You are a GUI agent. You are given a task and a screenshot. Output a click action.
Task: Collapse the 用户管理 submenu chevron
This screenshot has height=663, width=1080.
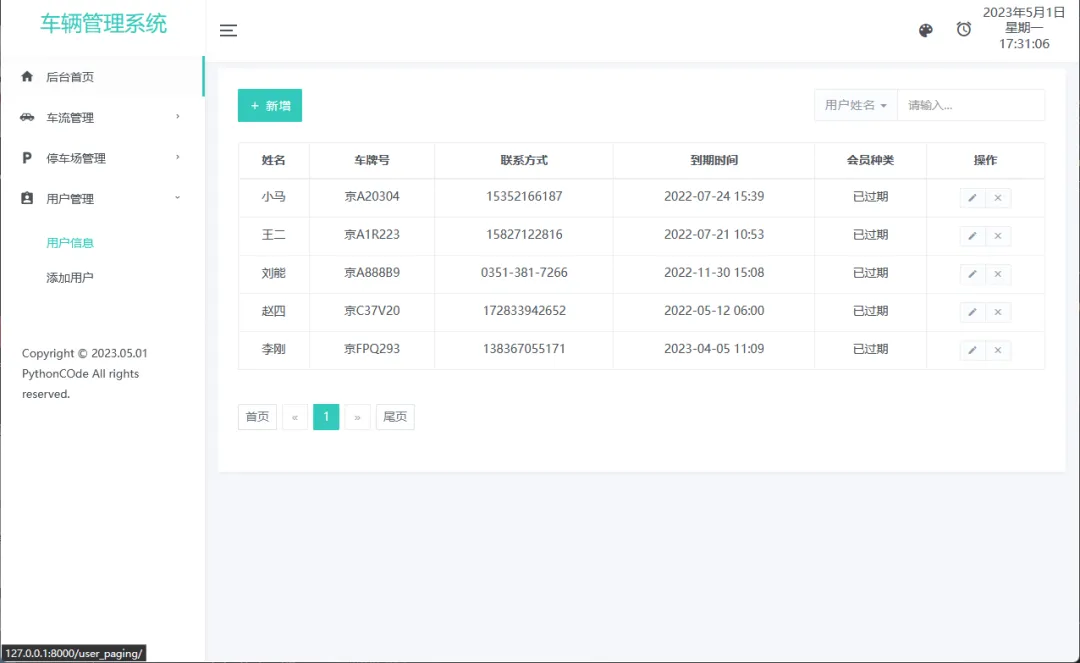point(178,198)
